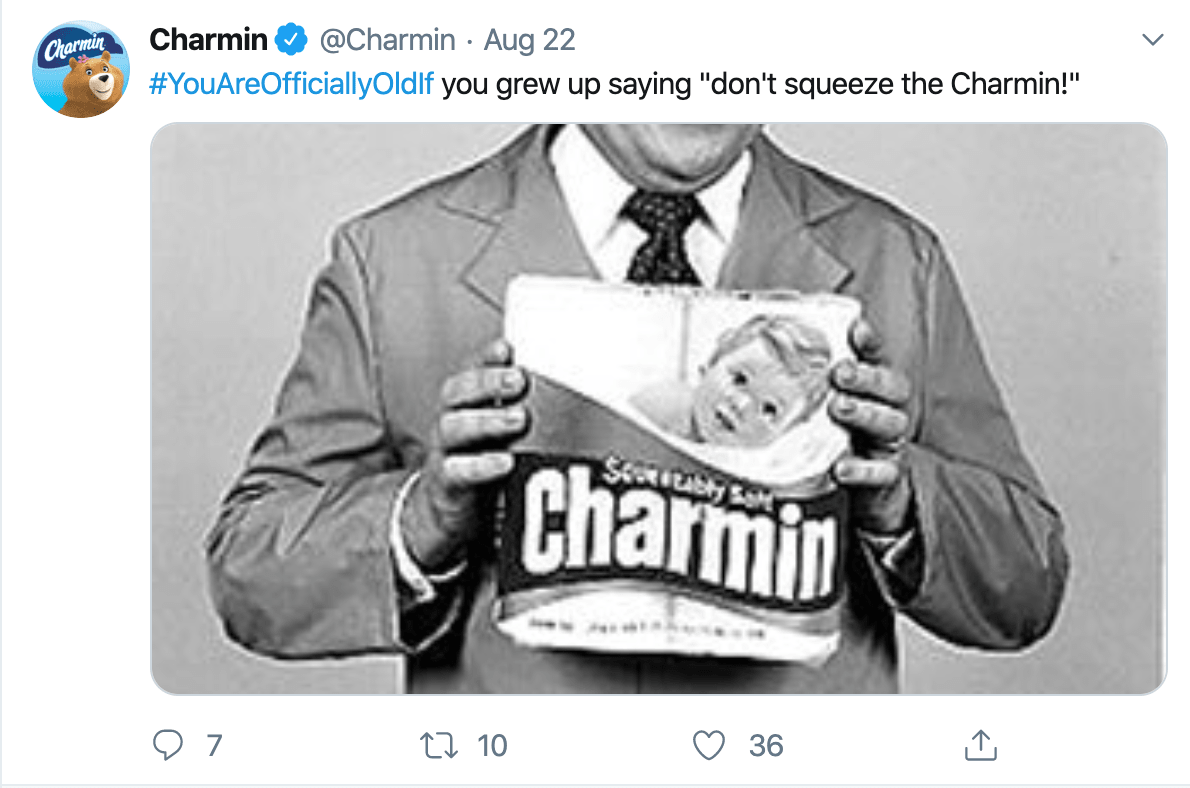This screenshot has width=1190, height=788.
Task: Open the share tweet icon
Action: pos(980,744)
